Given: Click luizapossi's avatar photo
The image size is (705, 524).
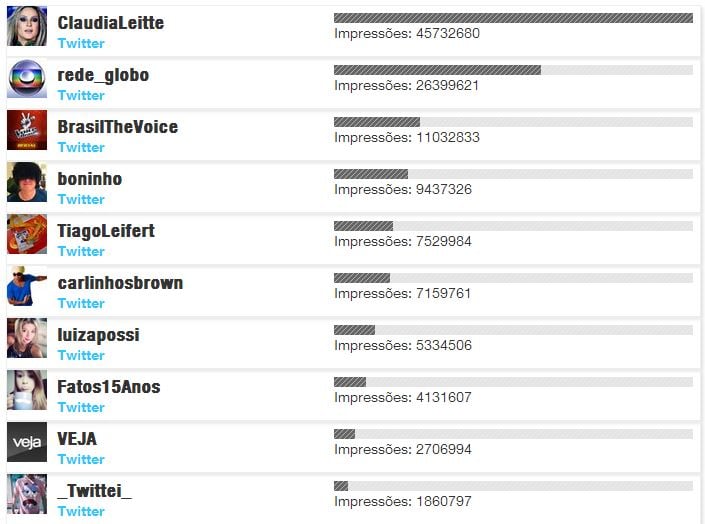Looking at the screenshot, I should (x=27, y=338).
